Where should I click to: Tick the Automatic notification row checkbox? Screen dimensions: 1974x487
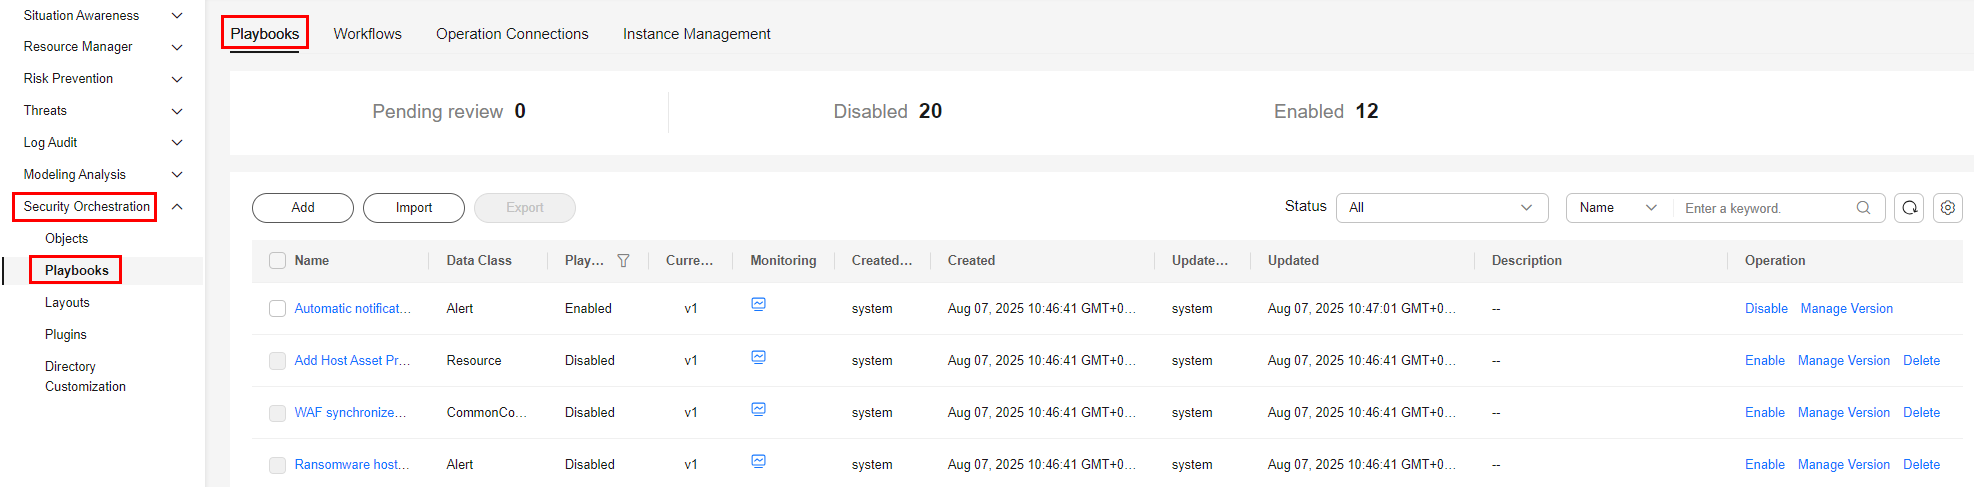point(278,309)
